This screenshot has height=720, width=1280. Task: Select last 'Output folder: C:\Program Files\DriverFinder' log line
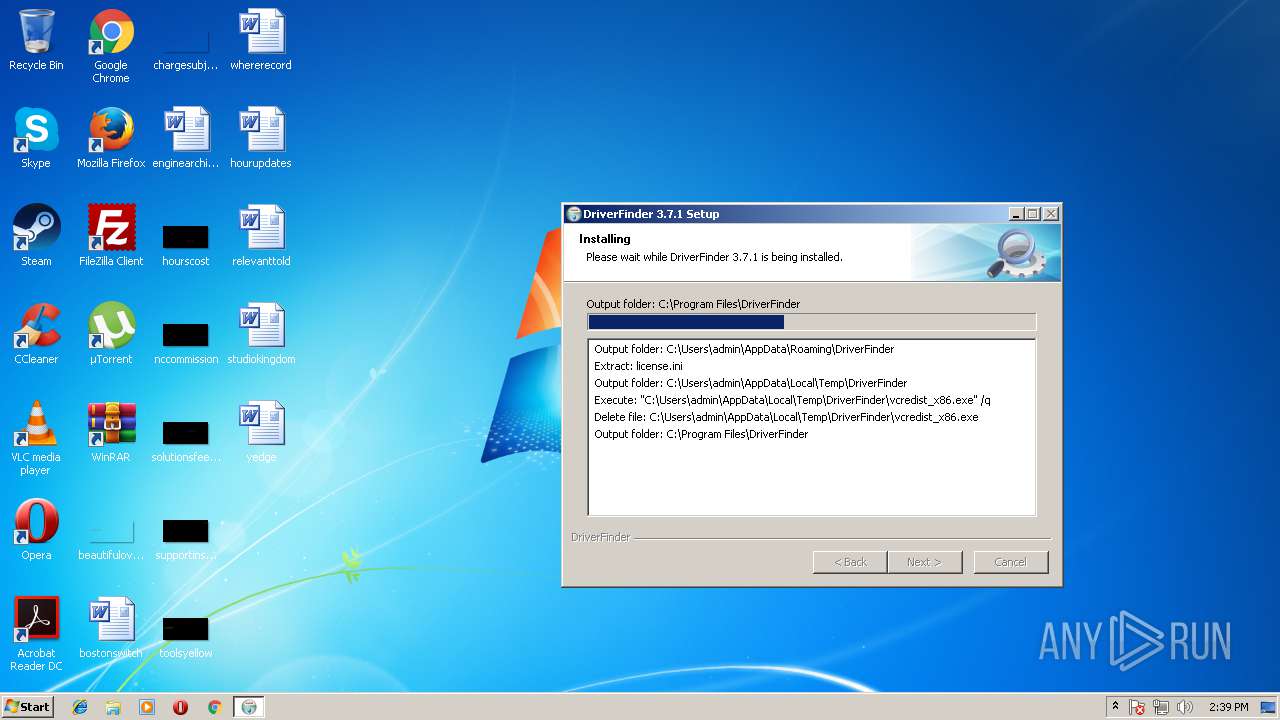tap(701, 434)
